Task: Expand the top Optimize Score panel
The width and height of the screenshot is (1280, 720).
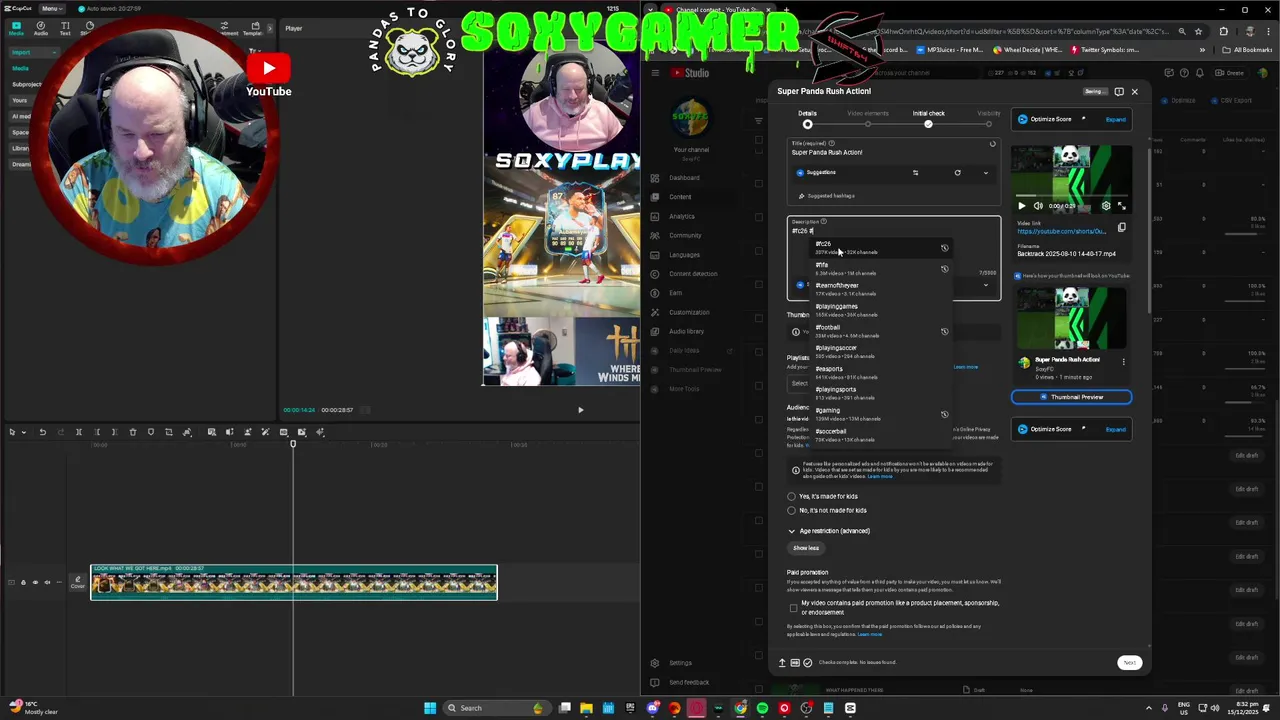Action: pos(1115,119)
